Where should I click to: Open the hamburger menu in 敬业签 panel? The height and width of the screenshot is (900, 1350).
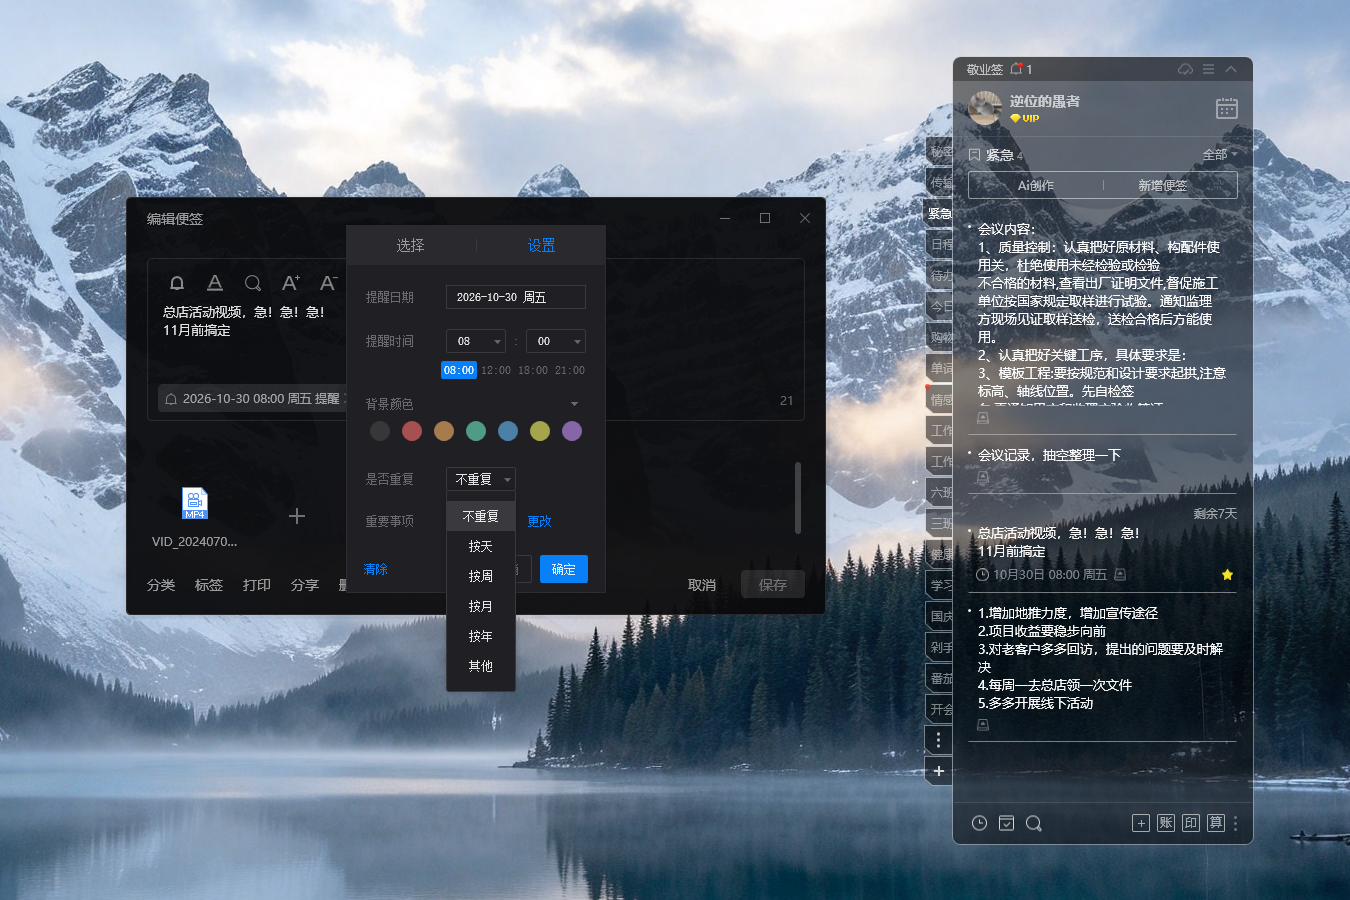point(1208,69)
